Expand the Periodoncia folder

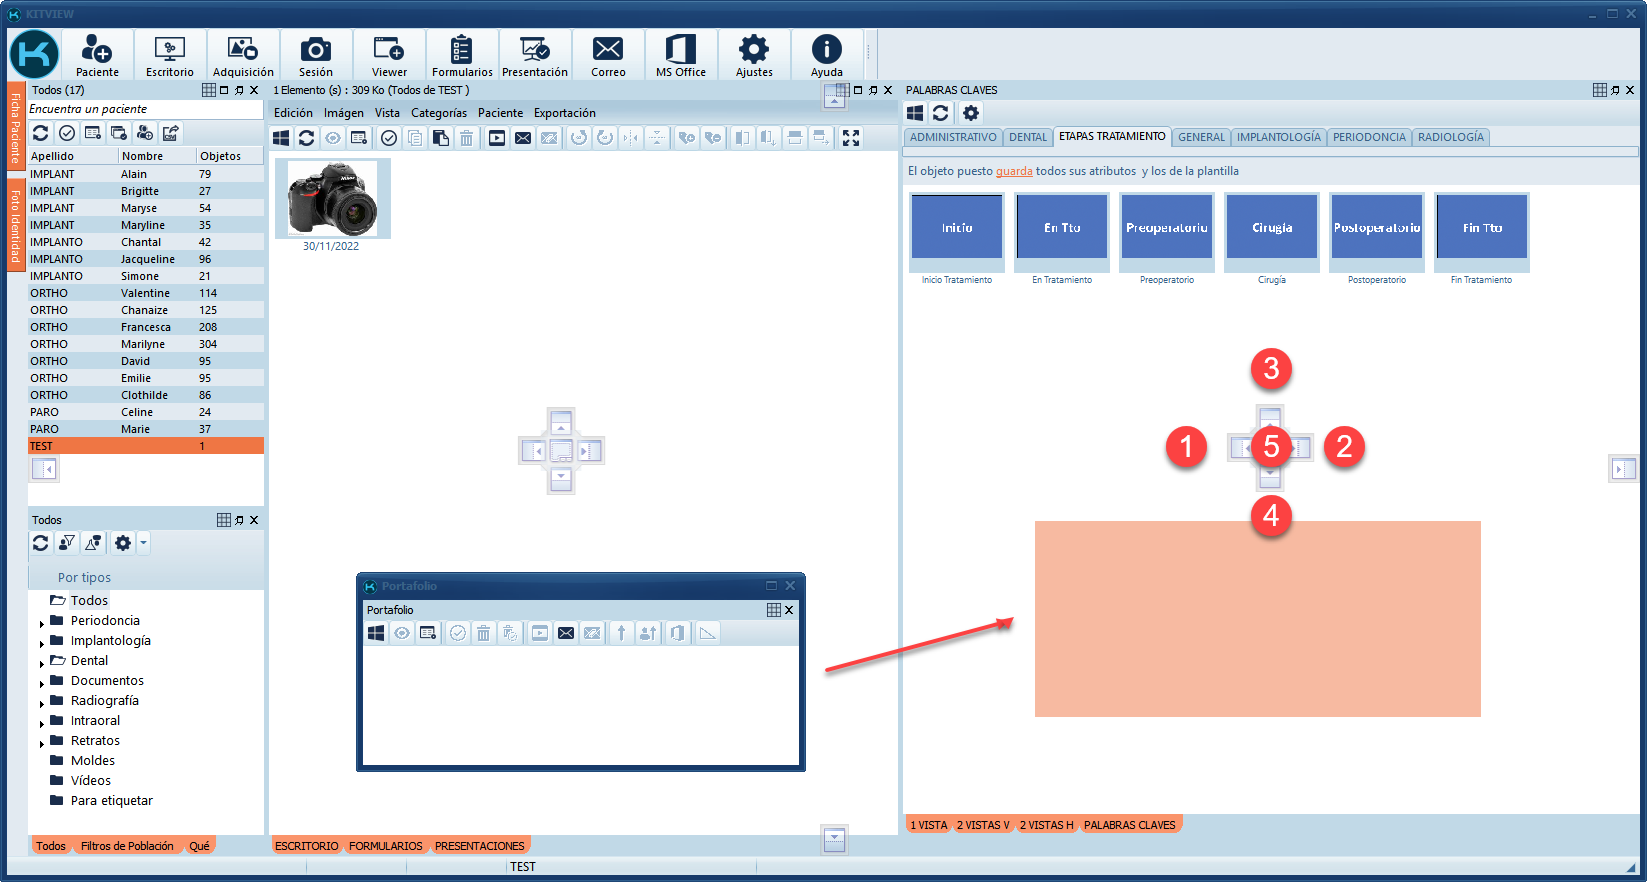click(x=42, y=623)
